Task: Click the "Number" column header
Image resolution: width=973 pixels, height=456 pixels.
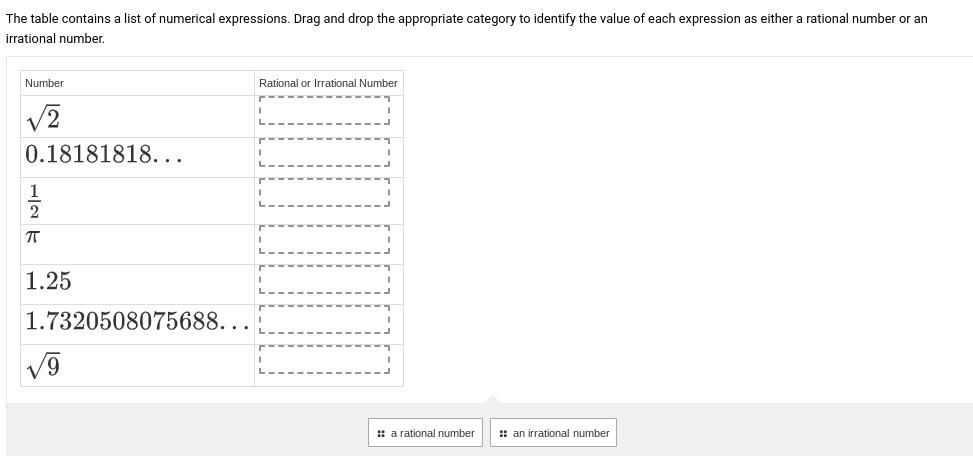Action: 44,83
